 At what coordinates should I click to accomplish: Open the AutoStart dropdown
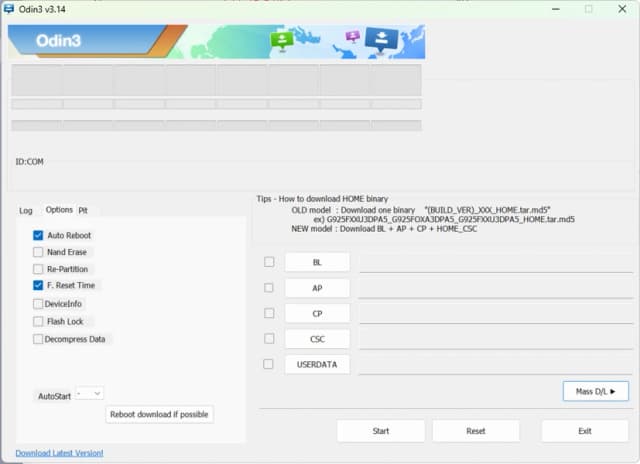point(90,393)
